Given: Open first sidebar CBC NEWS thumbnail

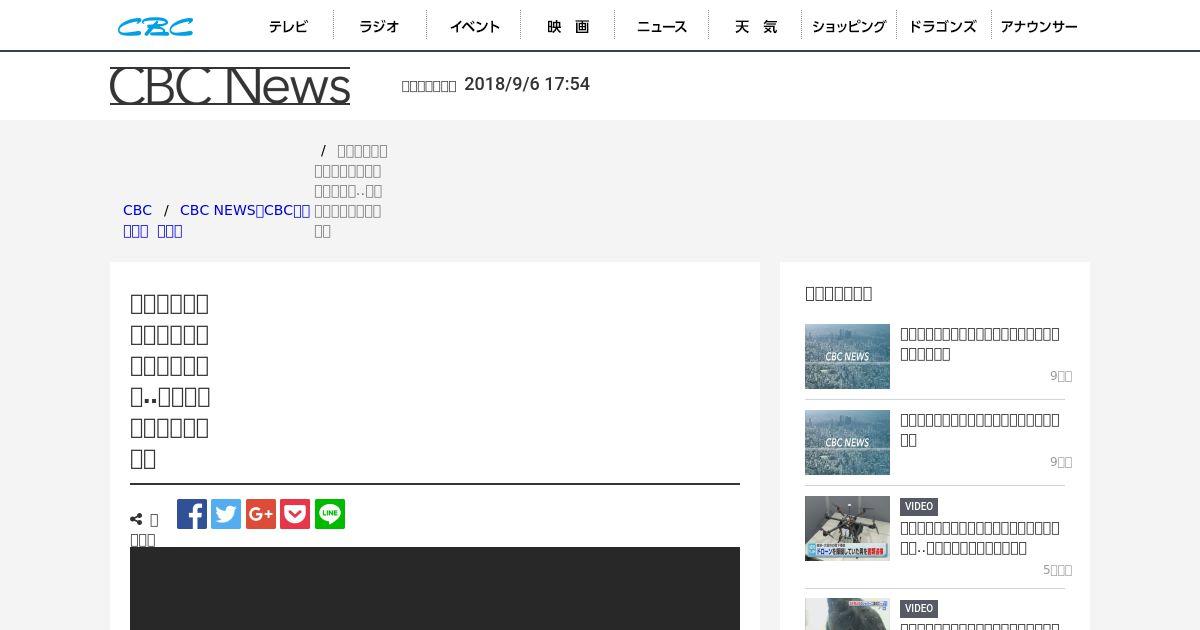Looking at the screenshot, I should click(847, 356).
